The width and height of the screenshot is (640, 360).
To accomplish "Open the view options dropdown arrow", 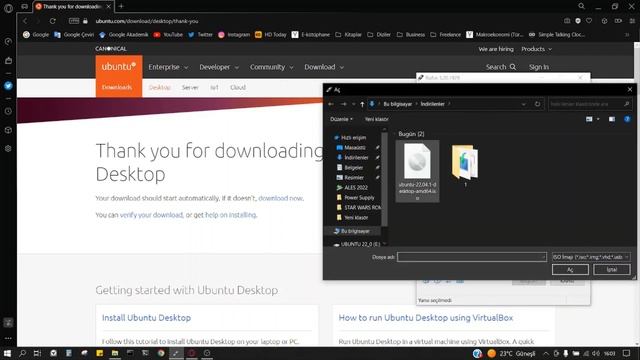I will tap(598, 119).
